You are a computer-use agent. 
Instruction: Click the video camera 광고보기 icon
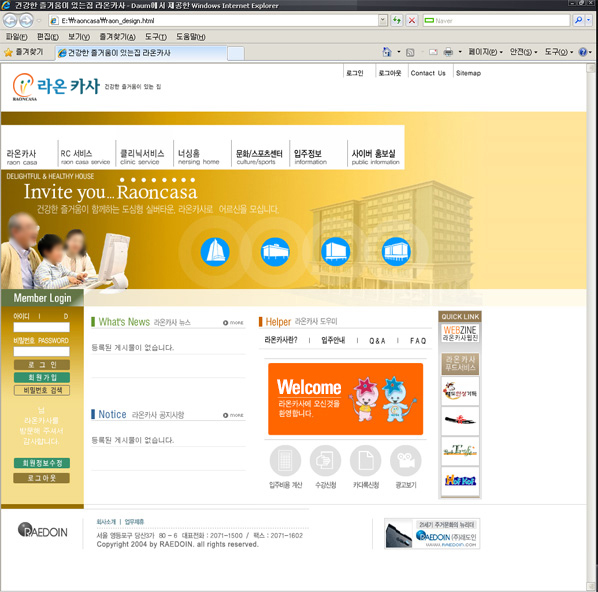tap(405, 461)
